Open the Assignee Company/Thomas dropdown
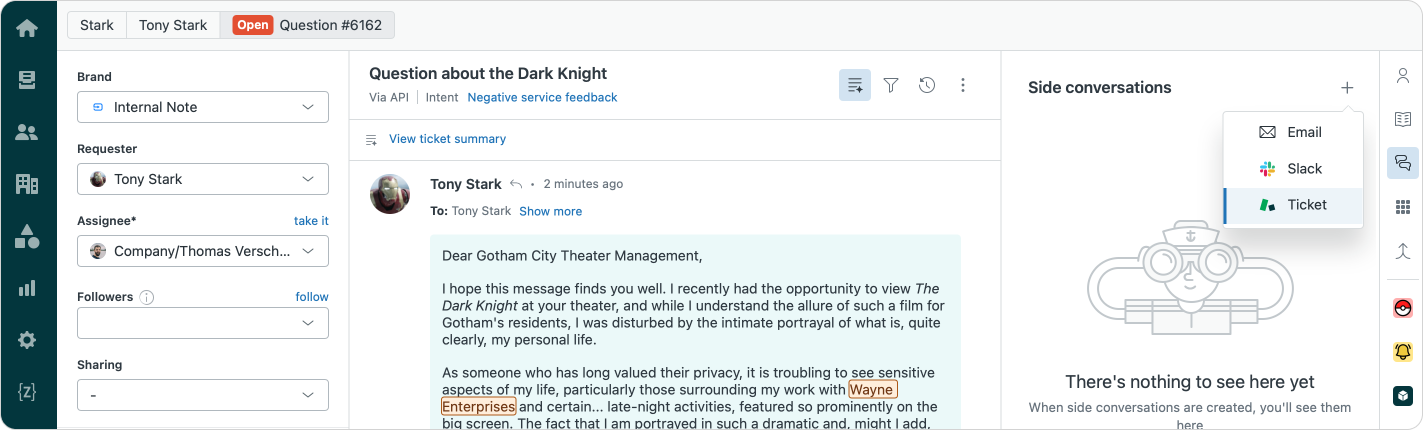 click(x=203, y=251)
